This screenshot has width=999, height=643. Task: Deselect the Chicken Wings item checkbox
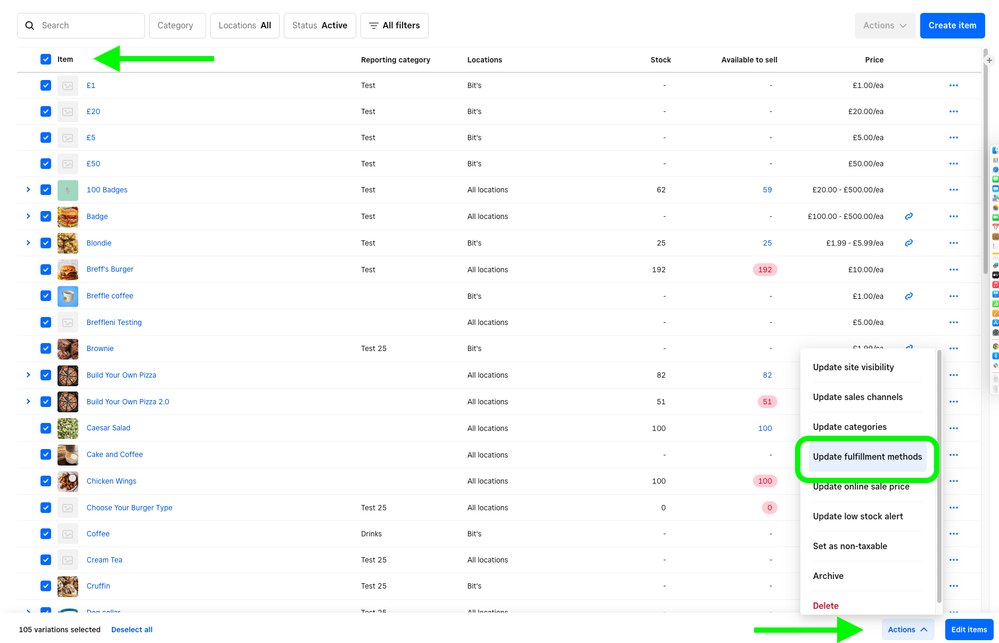46,481
